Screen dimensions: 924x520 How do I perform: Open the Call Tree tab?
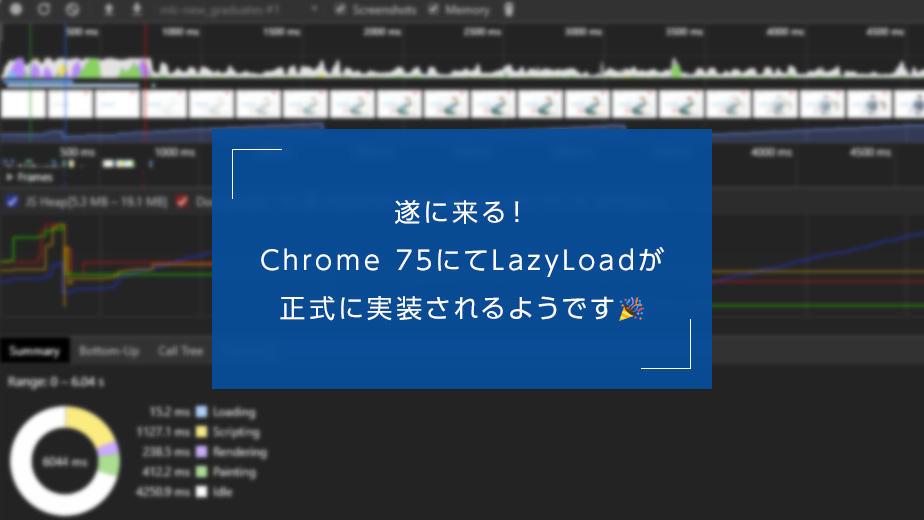click(180, 351)
